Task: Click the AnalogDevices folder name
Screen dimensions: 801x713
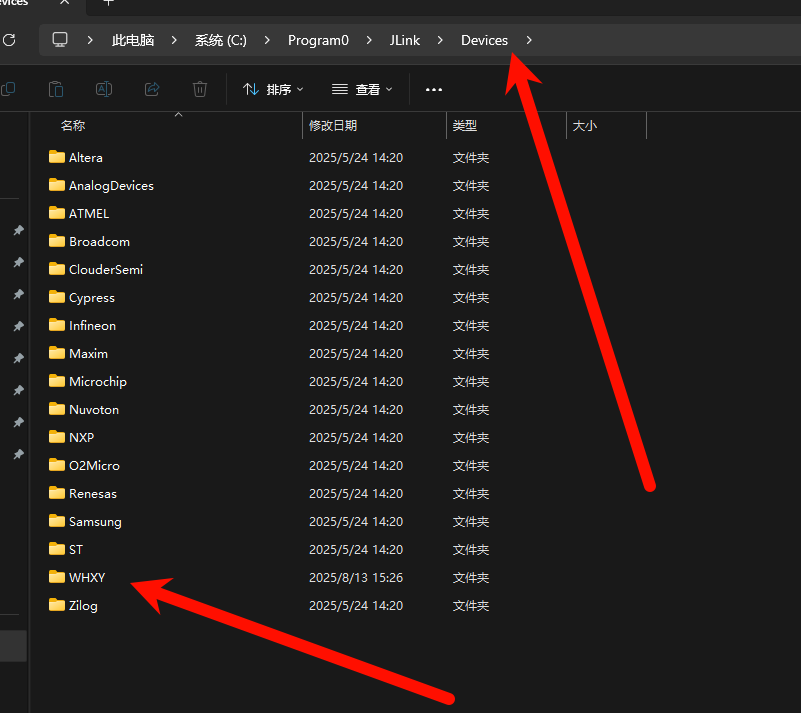Action: point(111,186)
